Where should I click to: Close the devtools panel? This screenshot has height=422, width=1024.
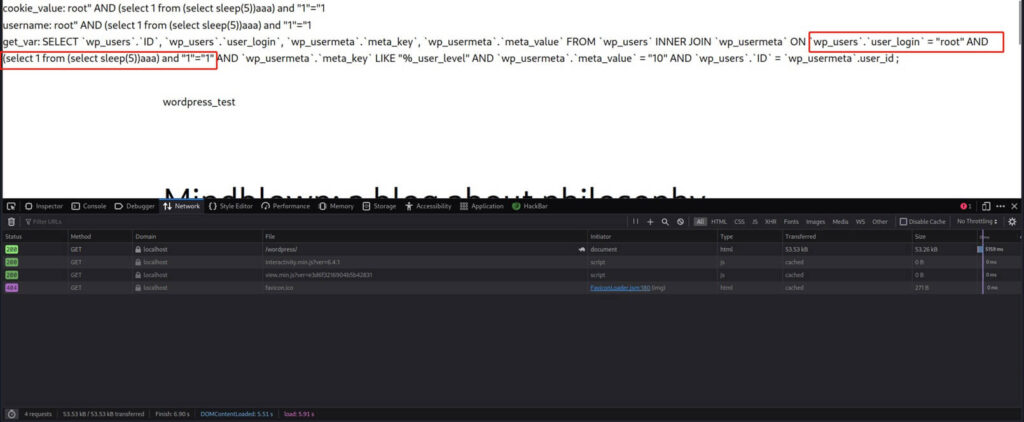(1014, 206)
